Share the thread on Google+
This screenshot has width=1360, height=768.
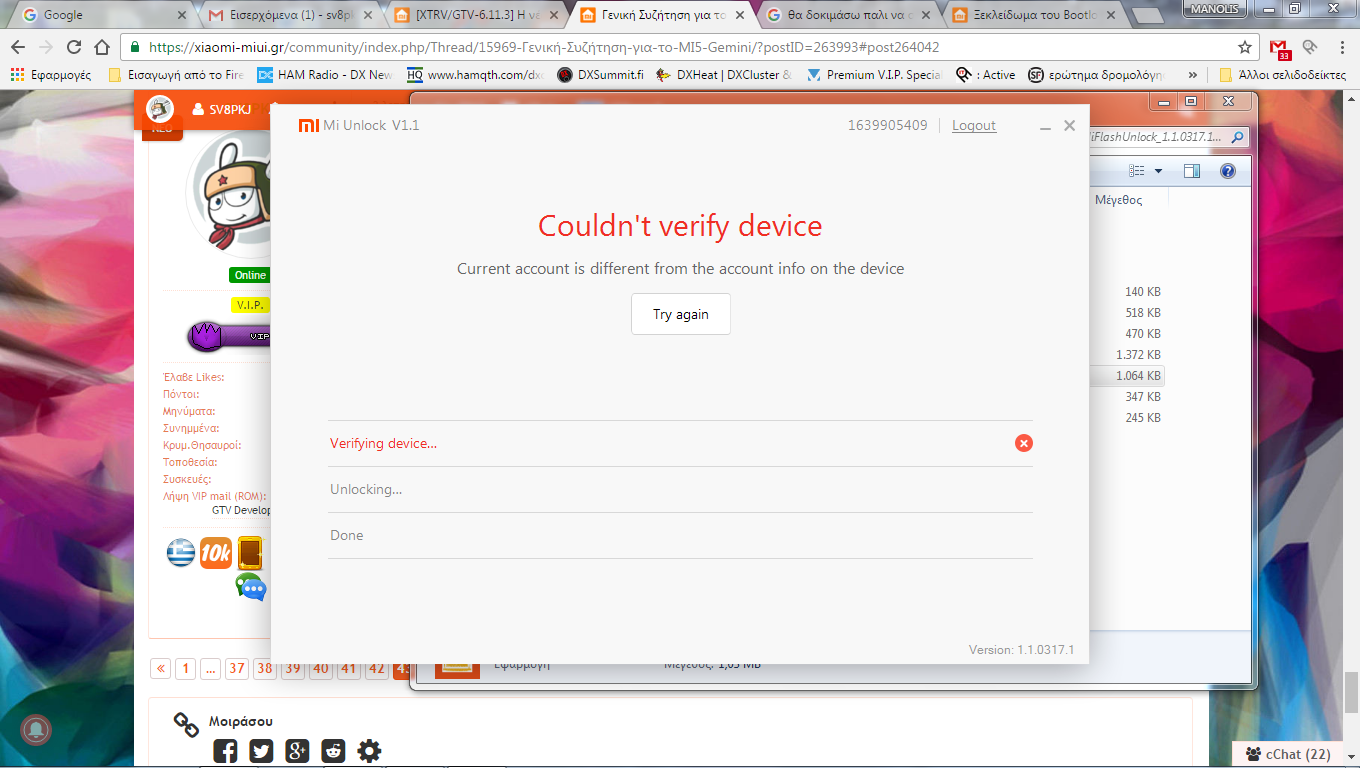point(297,751)
